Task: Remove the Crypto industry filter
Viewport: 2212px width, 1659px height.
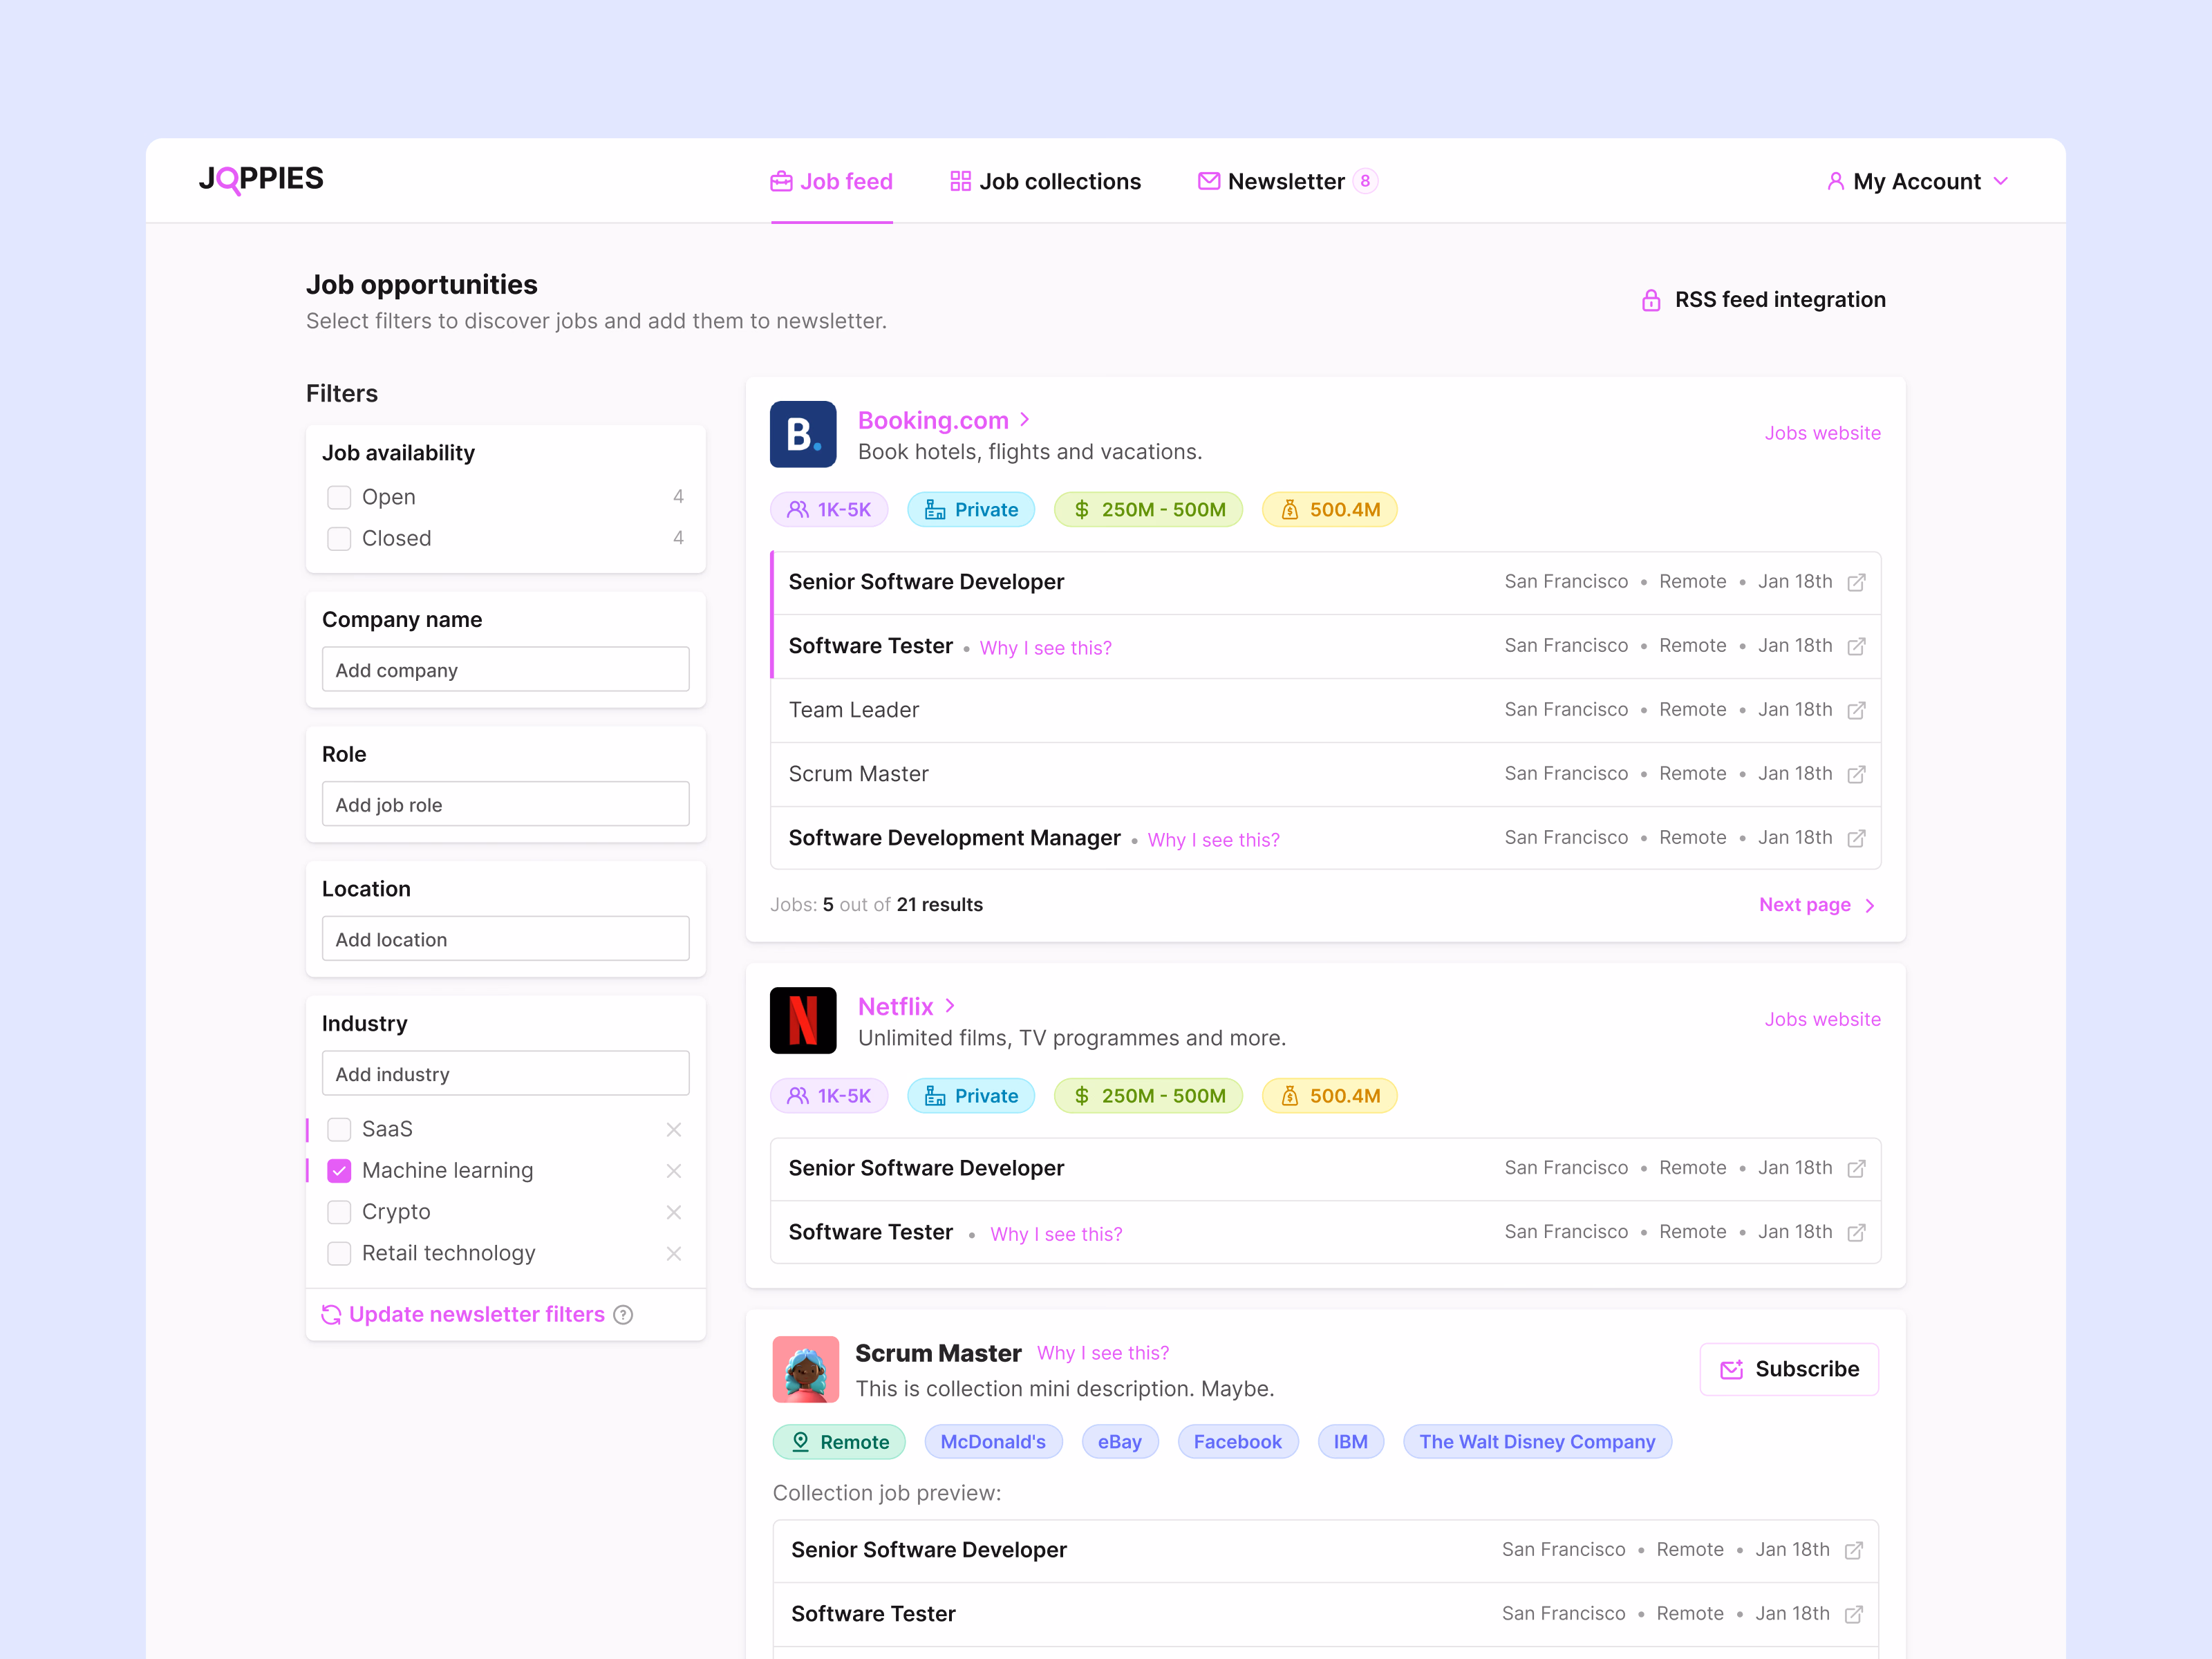Action: [x=674, y=1212]
